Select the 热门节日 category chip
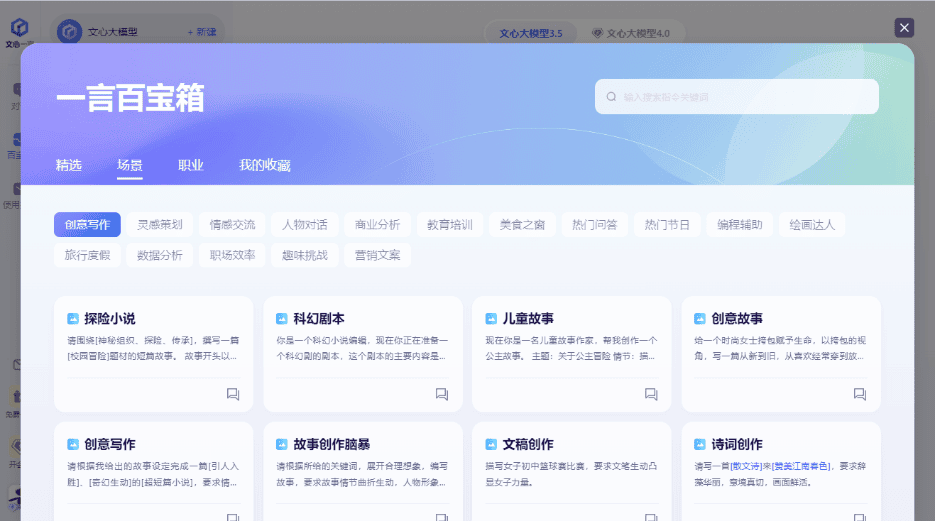Viewport: 935px width, 521px height. pyautogui.click(x=667, y=225)
